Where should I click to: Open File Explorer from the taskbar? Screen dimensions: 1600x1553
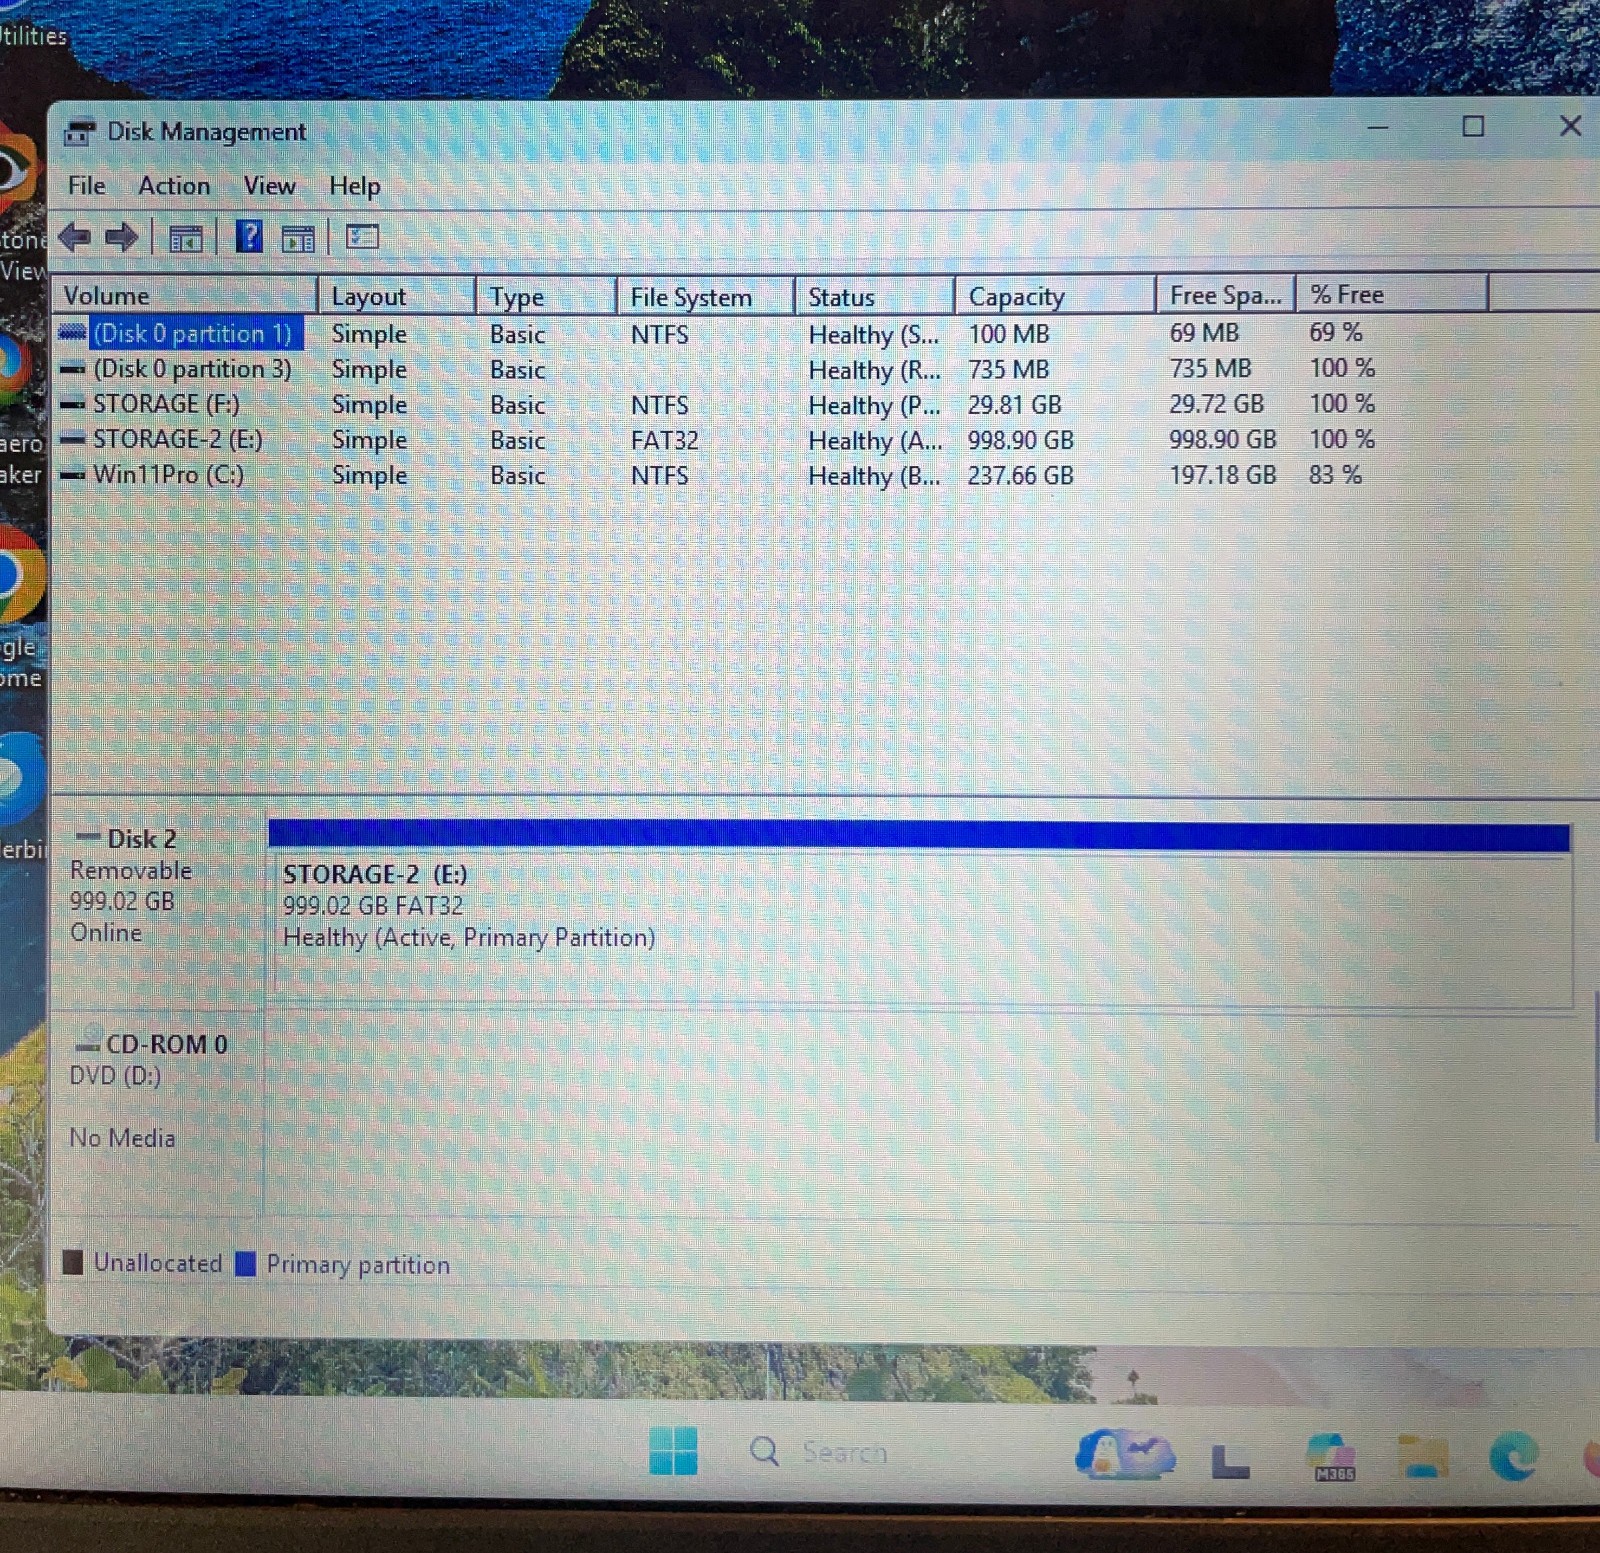click(x=1424, y=1456)
